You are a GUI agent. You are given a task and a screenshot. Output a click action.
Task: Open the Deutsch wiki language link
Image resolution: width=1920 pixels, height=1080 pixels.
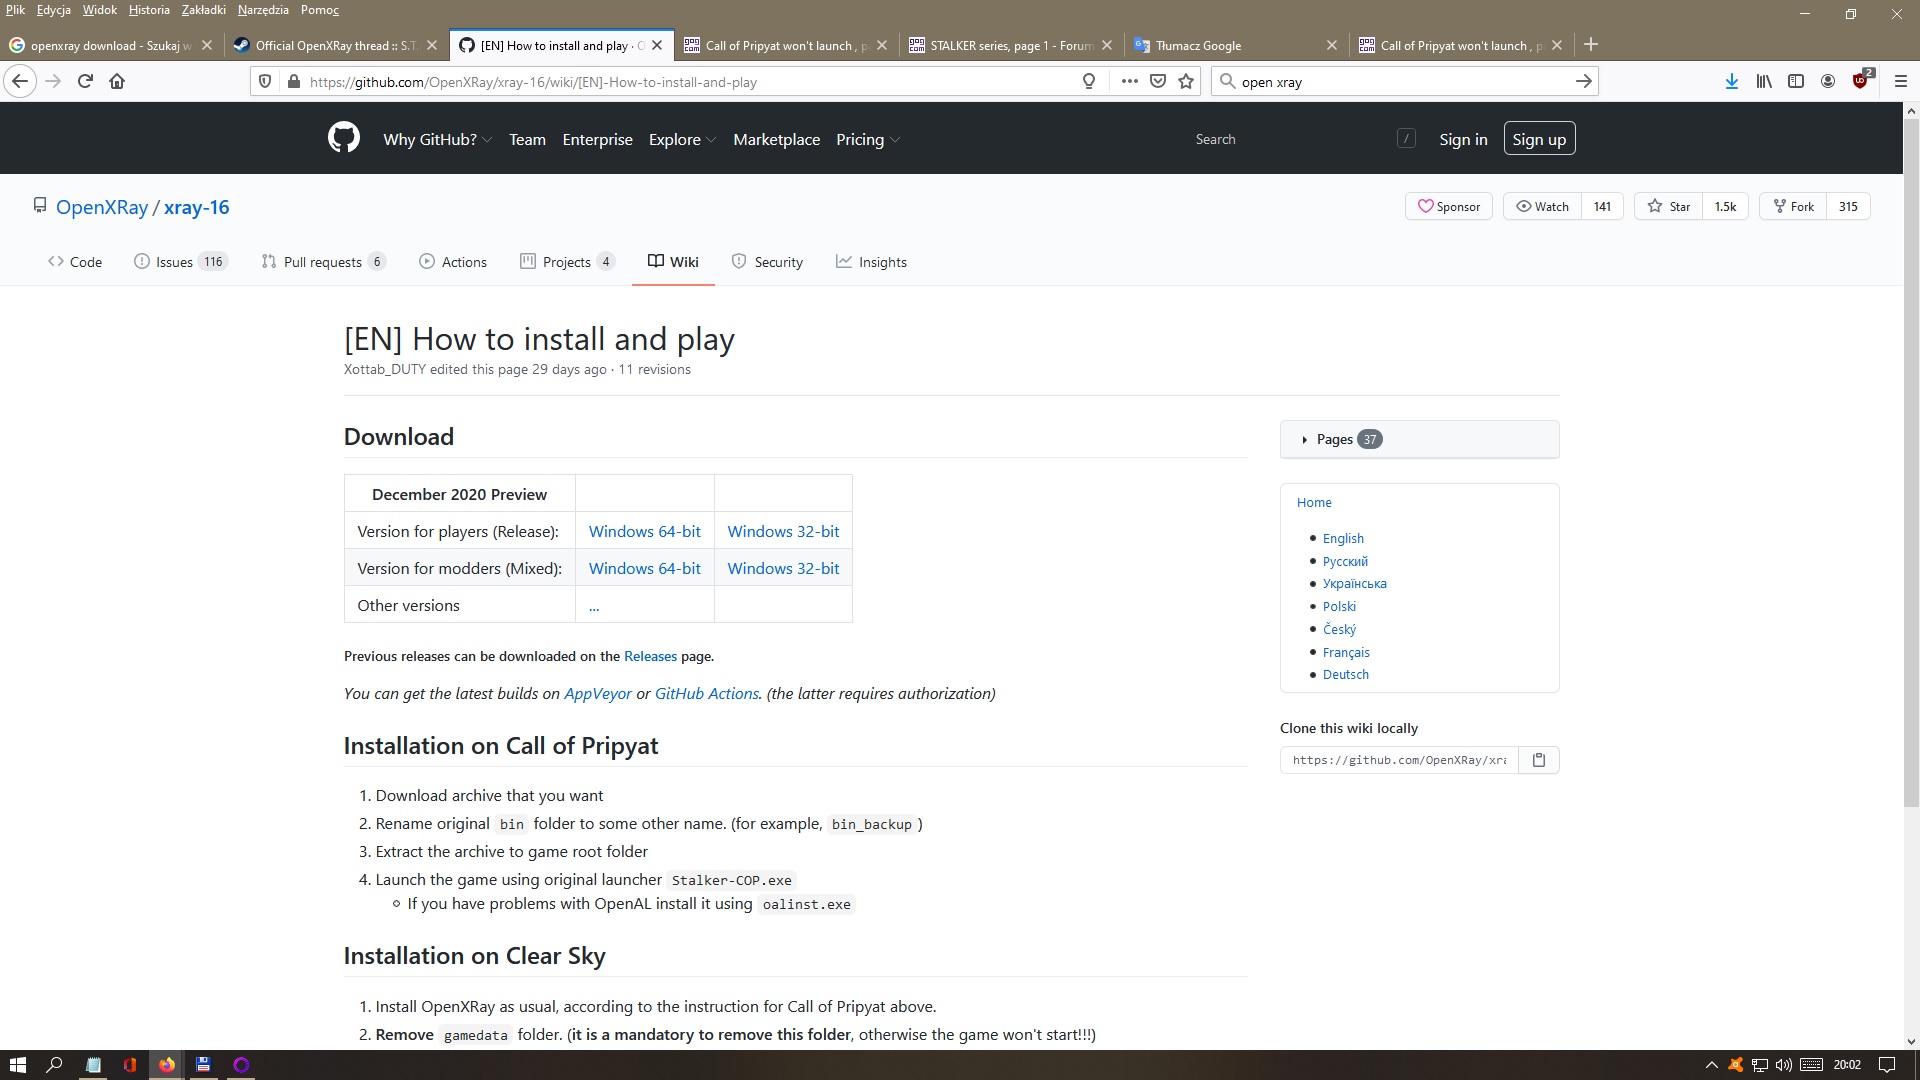click(x=1345, y=674)
